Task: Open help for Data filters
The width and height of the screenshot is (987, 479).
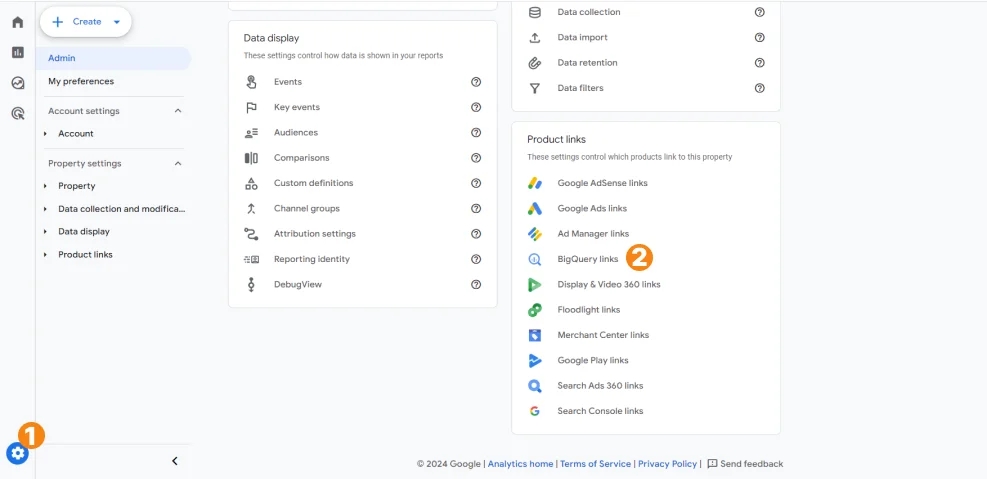Action: [760, 88]
